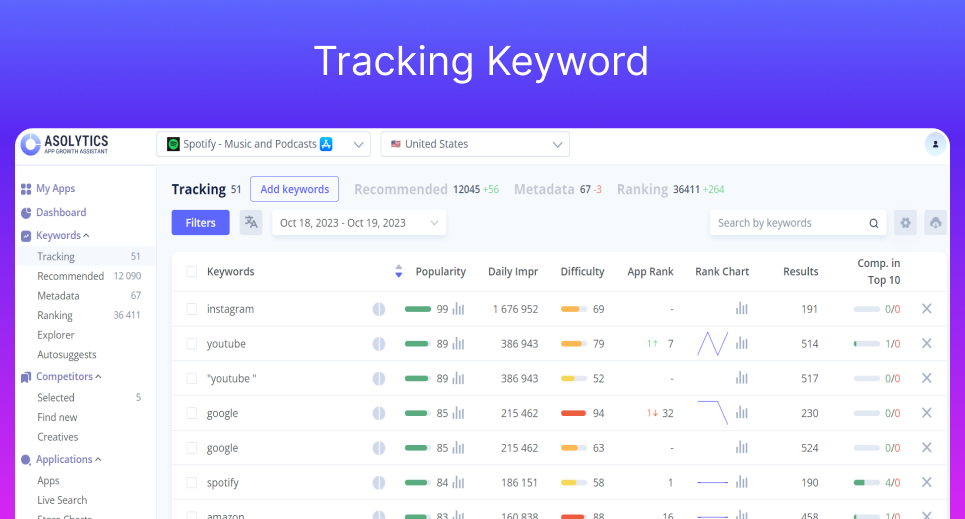Open Selected competitors in sidebar
Image resolution: width=965 pixels, height=519 pixels.
coord(55,398)
